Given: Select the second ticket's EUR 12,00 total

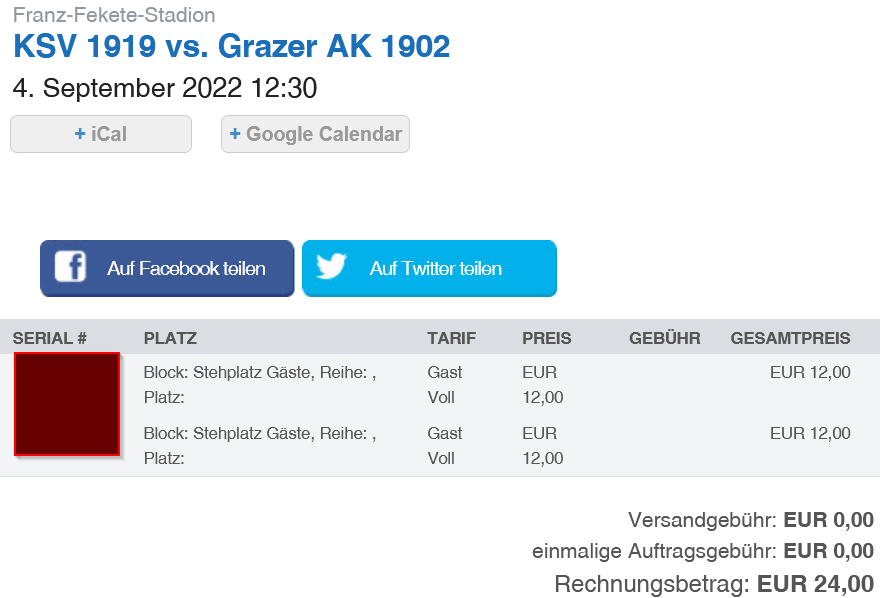Looking at the screenshot, I should [x=810, y=433].
